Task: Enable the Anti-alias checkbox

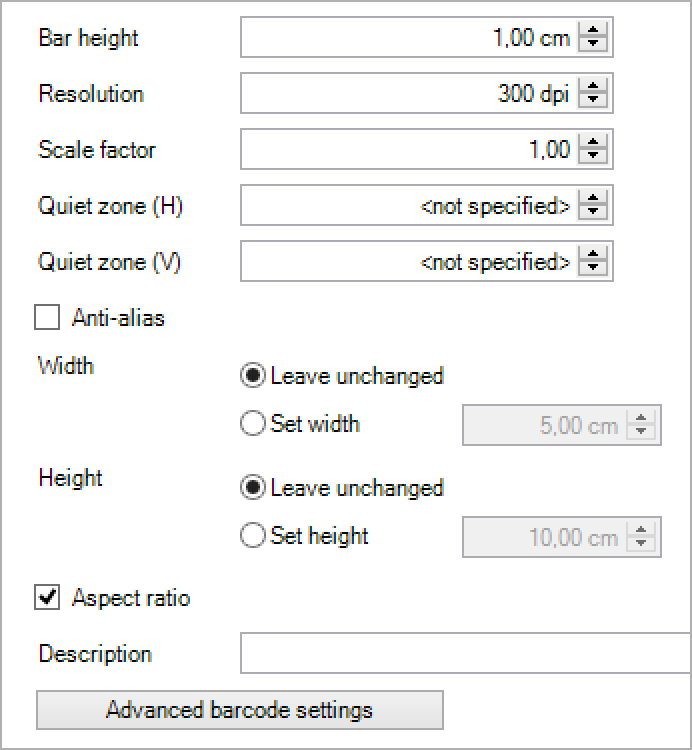Action: click(x=47, y=317)
